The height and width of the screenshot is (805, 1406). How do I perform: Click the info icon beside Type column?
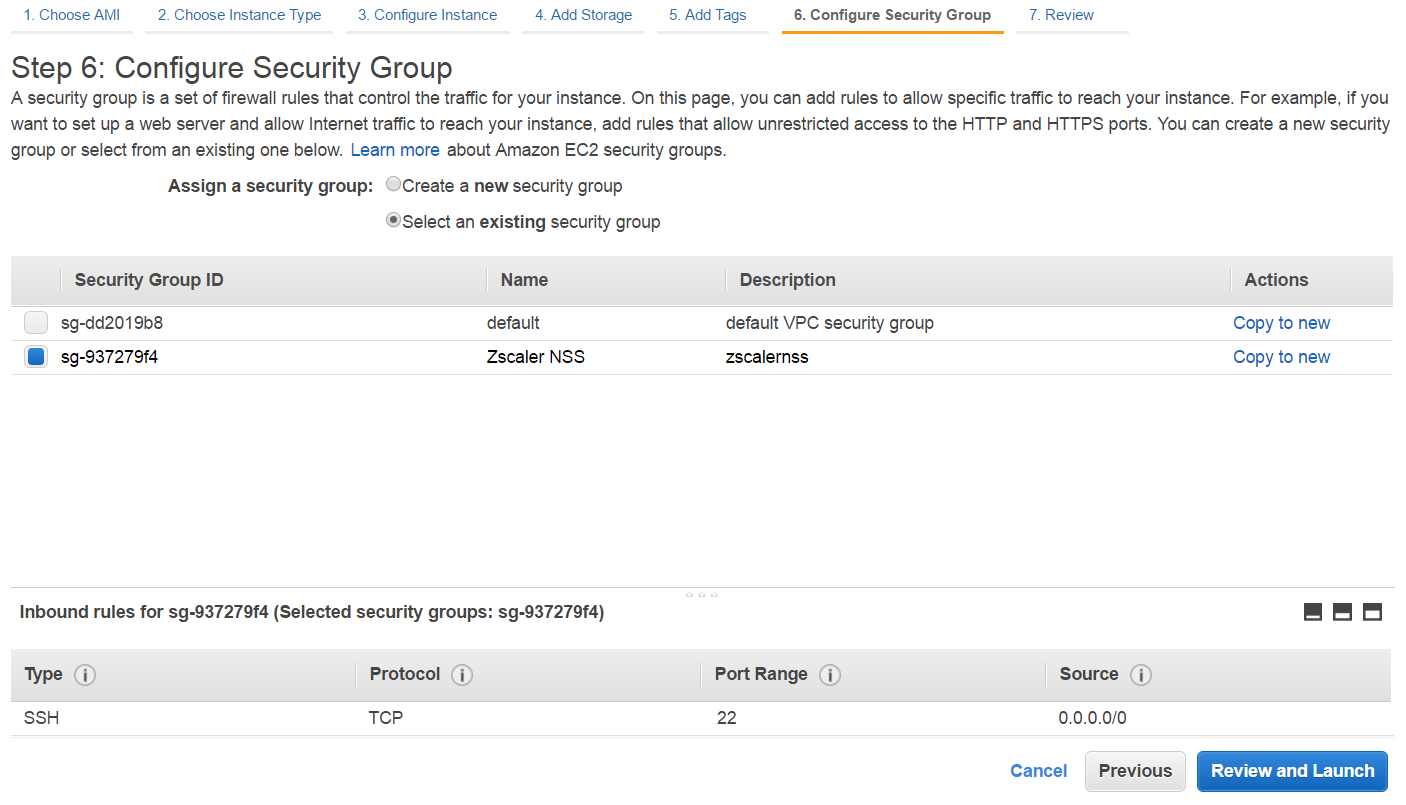click(x=85, y=674)
